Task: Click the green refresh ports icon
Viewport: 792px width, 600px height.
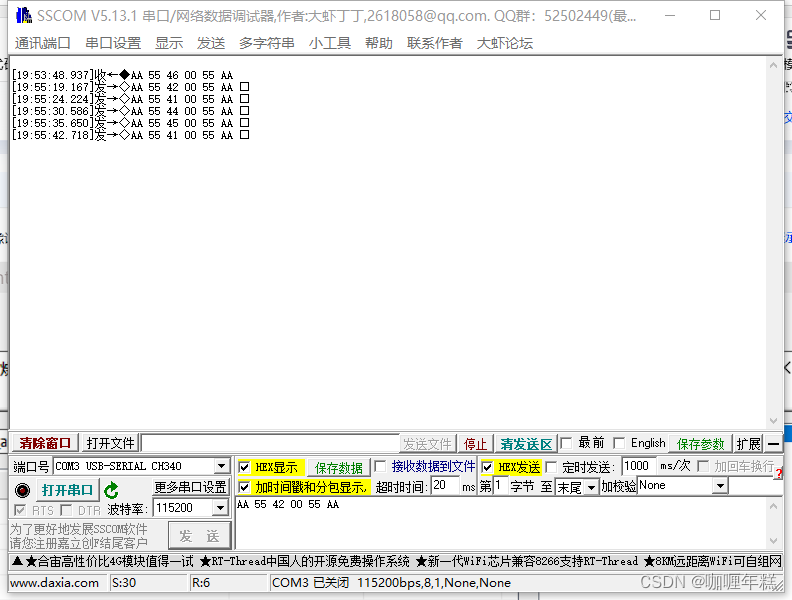Action: [111, 490]
